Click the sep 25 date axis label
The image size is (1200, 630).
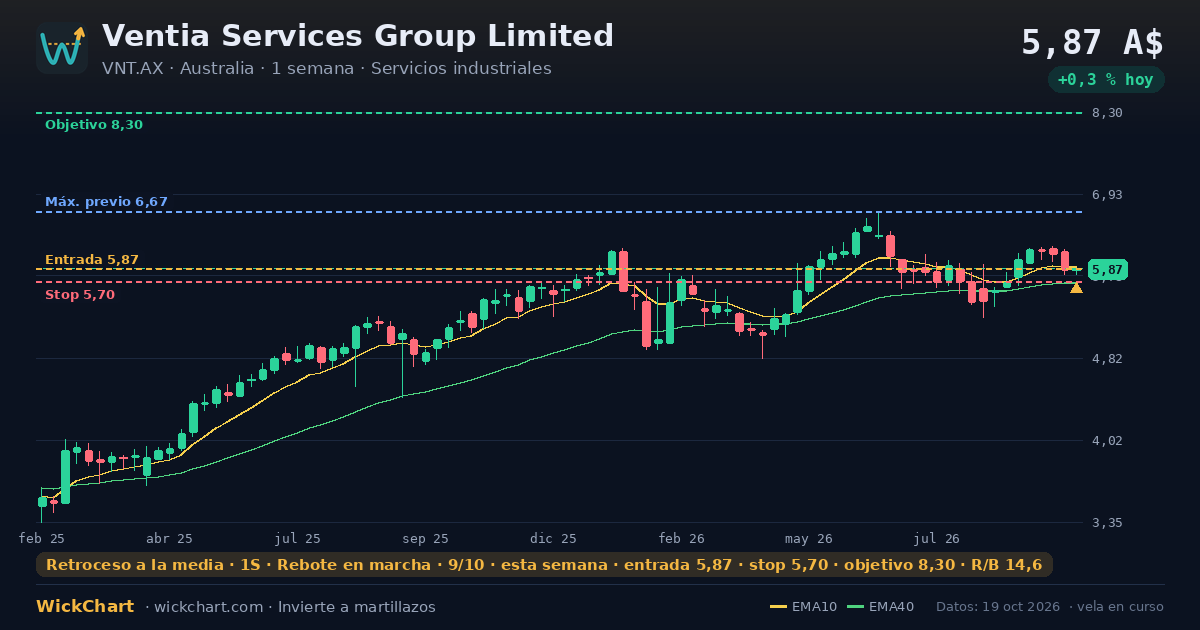click(x=426, y=539)
